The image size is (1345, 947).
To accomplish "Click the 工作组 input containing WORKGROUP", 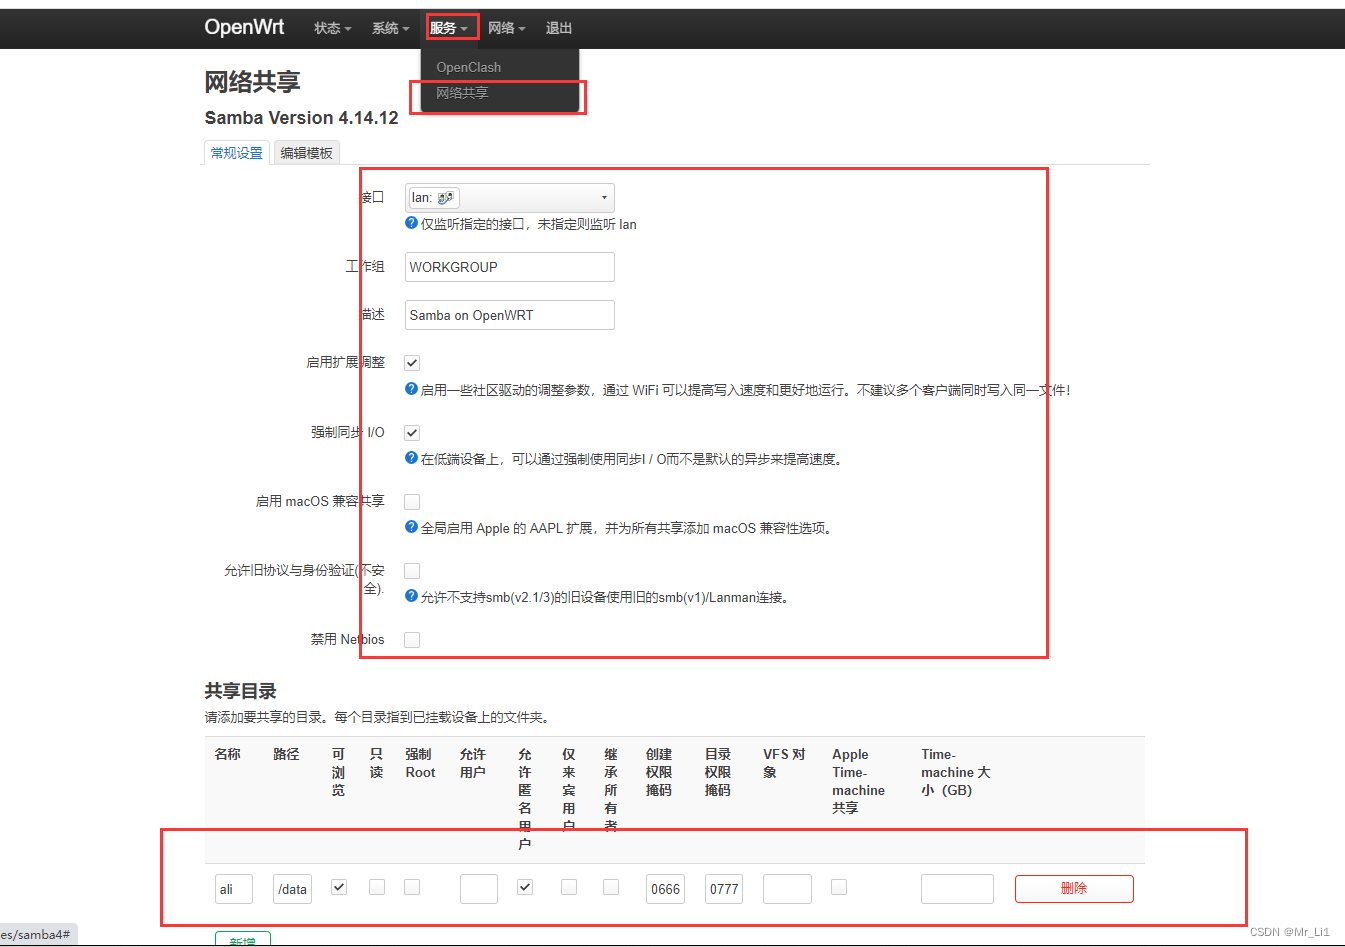I will [x=509, y=266].
